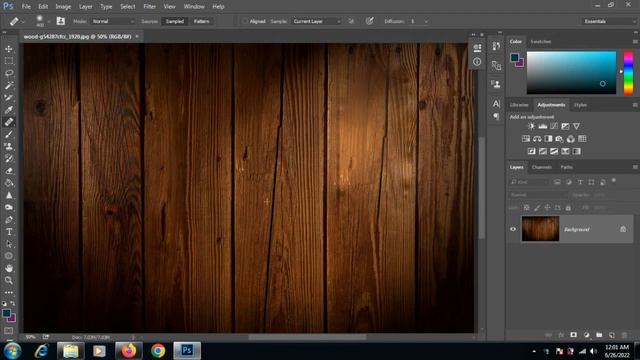
Task: Toggle Quick Mask mode icon
Action: pyautogui.click(x=9, y=331)
